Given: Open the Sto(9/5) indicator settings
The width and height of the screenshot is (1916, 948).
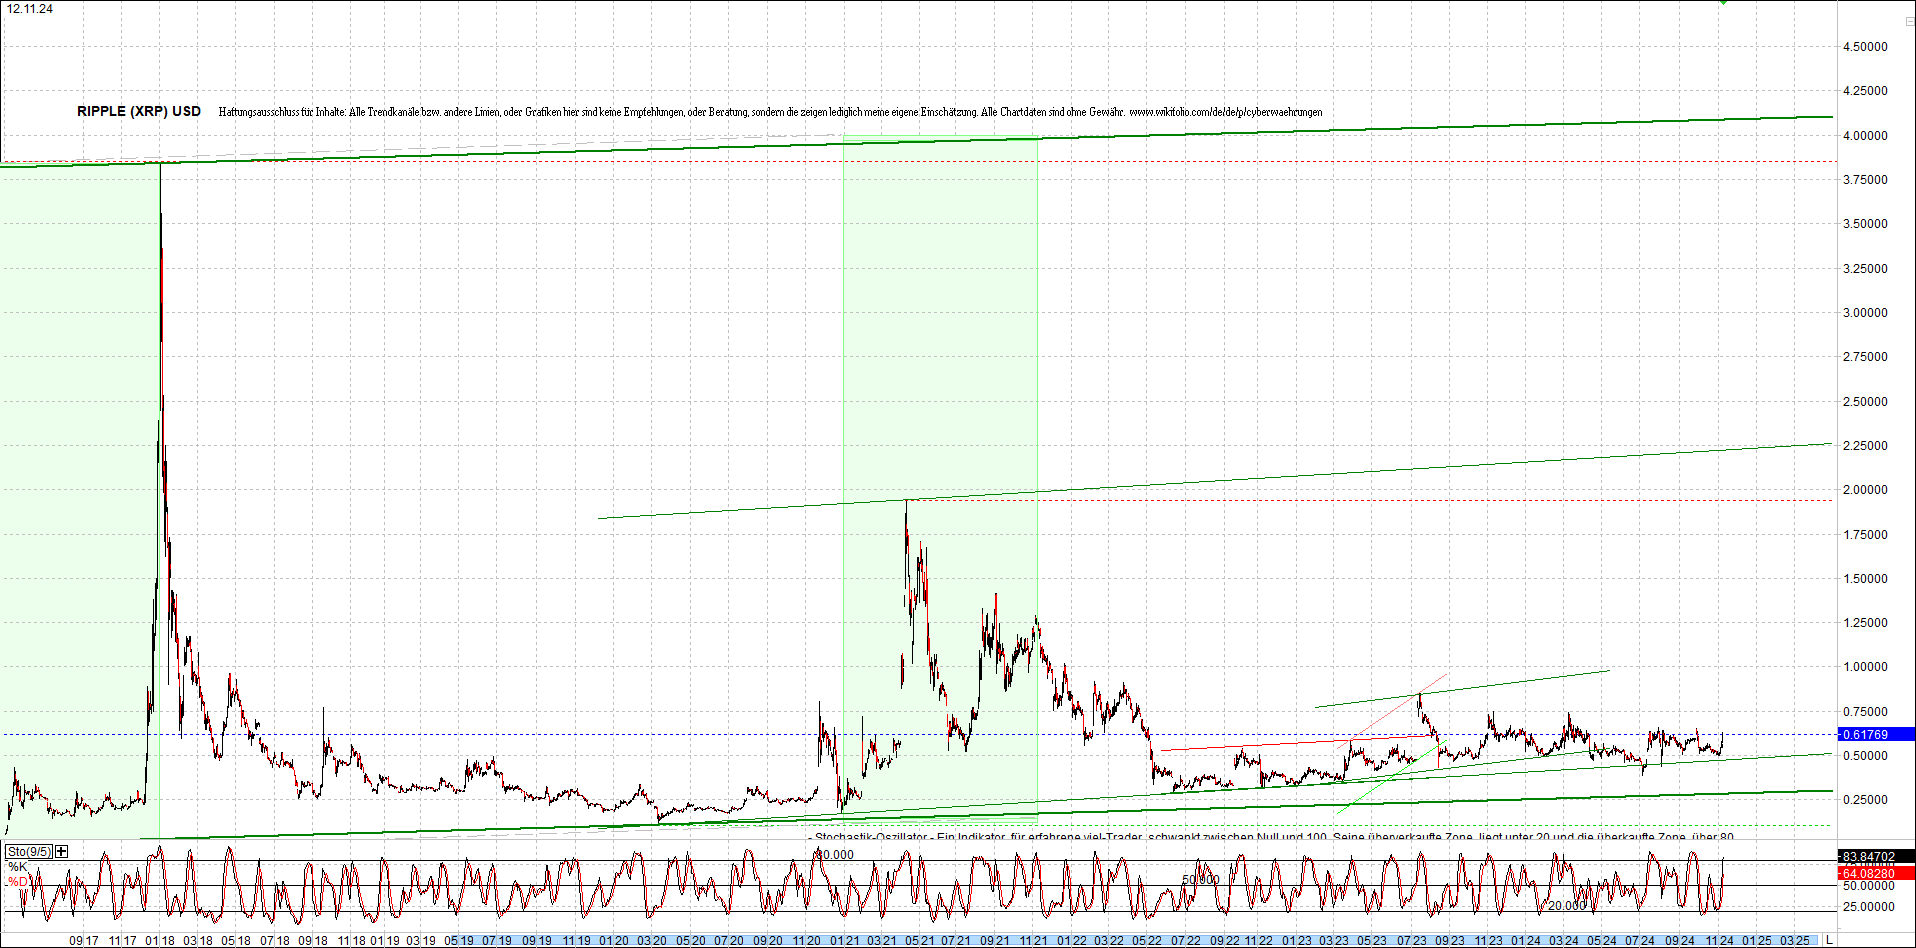Looking at the screenshot, I should point(28,851).
